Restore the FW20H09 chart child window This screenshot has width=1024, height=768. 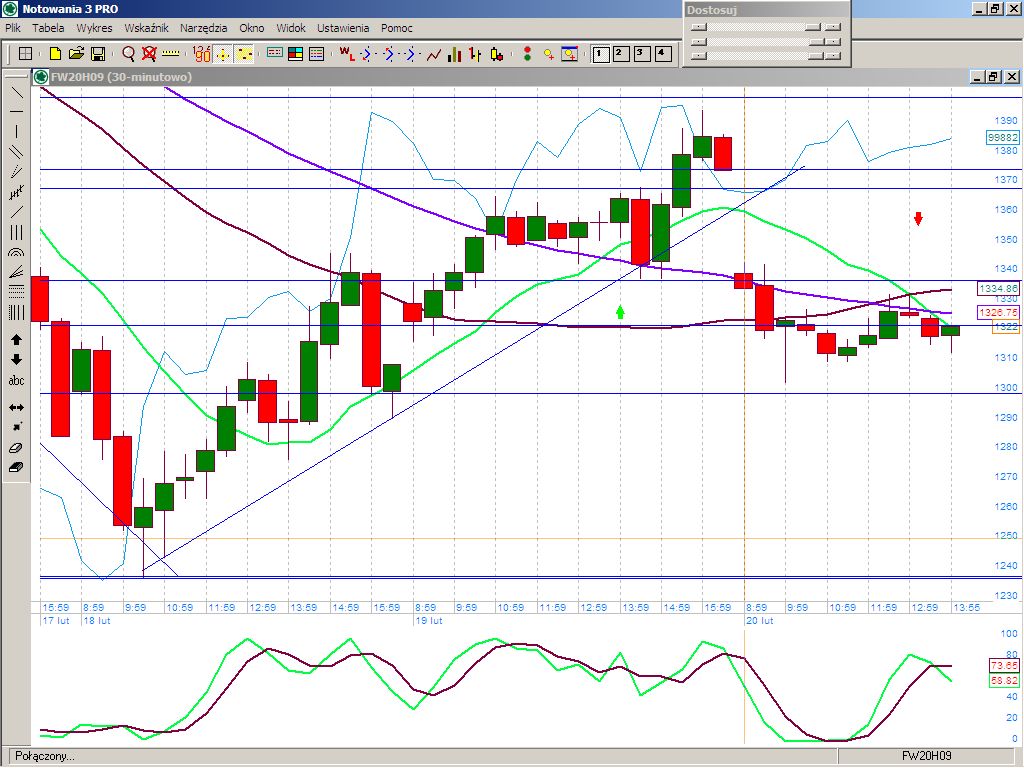click(992, 77)
